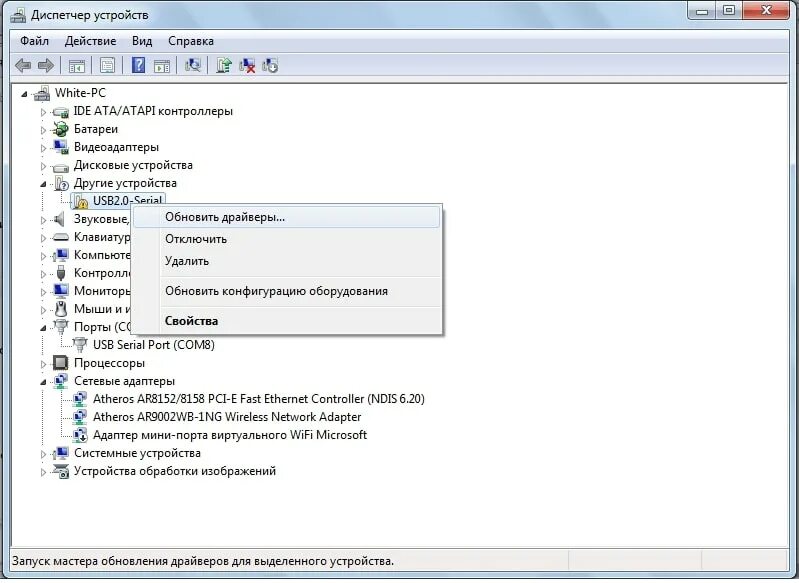Click the Disable device toolbar icon
799x583 pixels.
pos(270,65)
